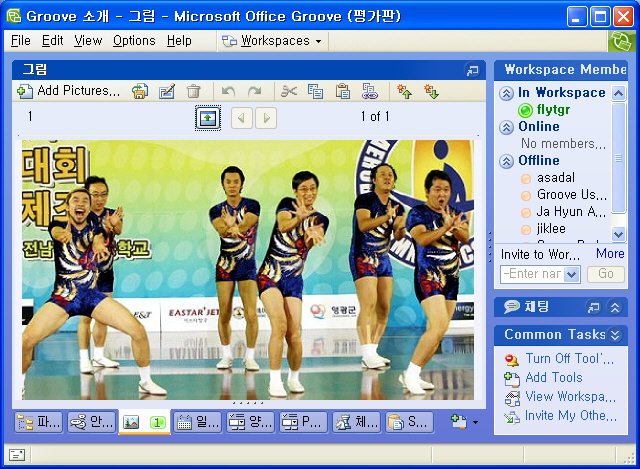This screenshot has height=469, width=640.
Task: Click the scissors cut icon
Action: [289, 91]
